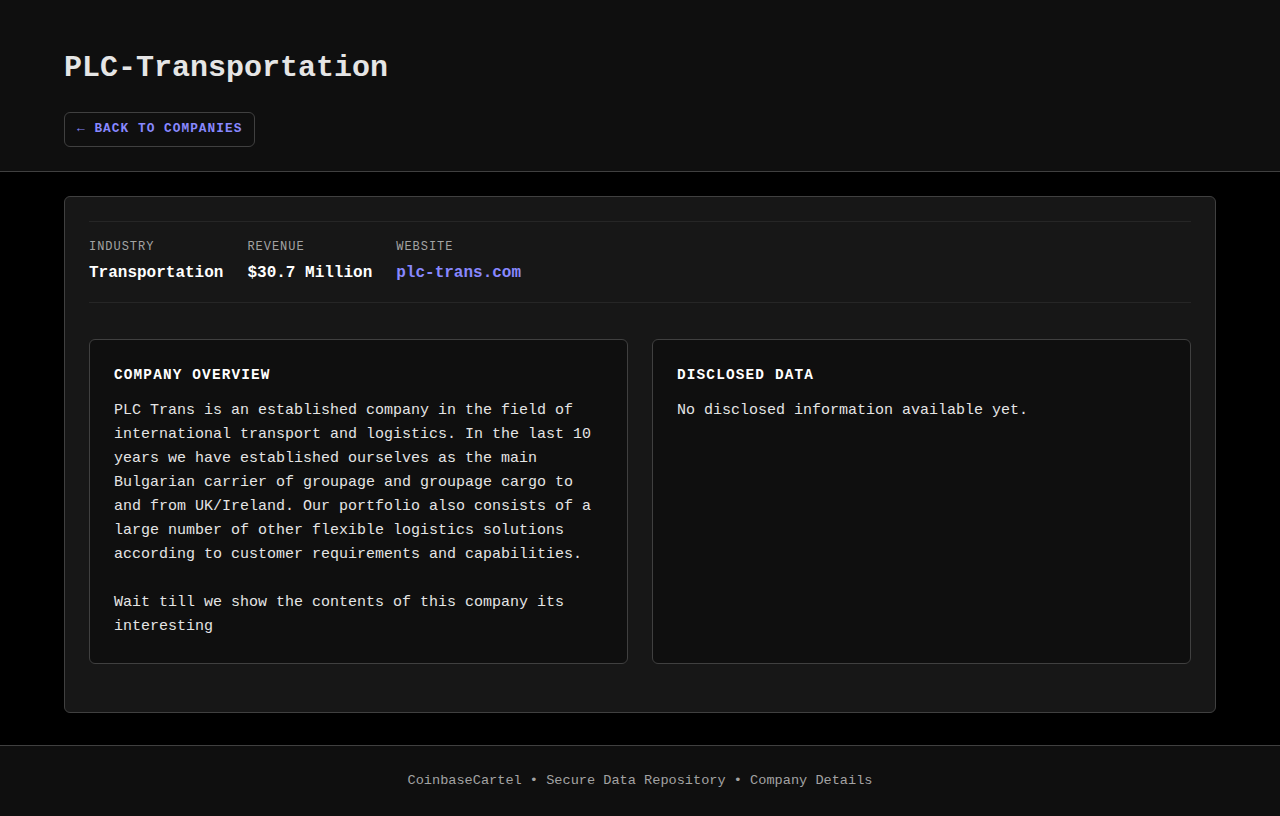Select the Industry label
This screenshot has width=1280, height=816.
tap(121, 246)
